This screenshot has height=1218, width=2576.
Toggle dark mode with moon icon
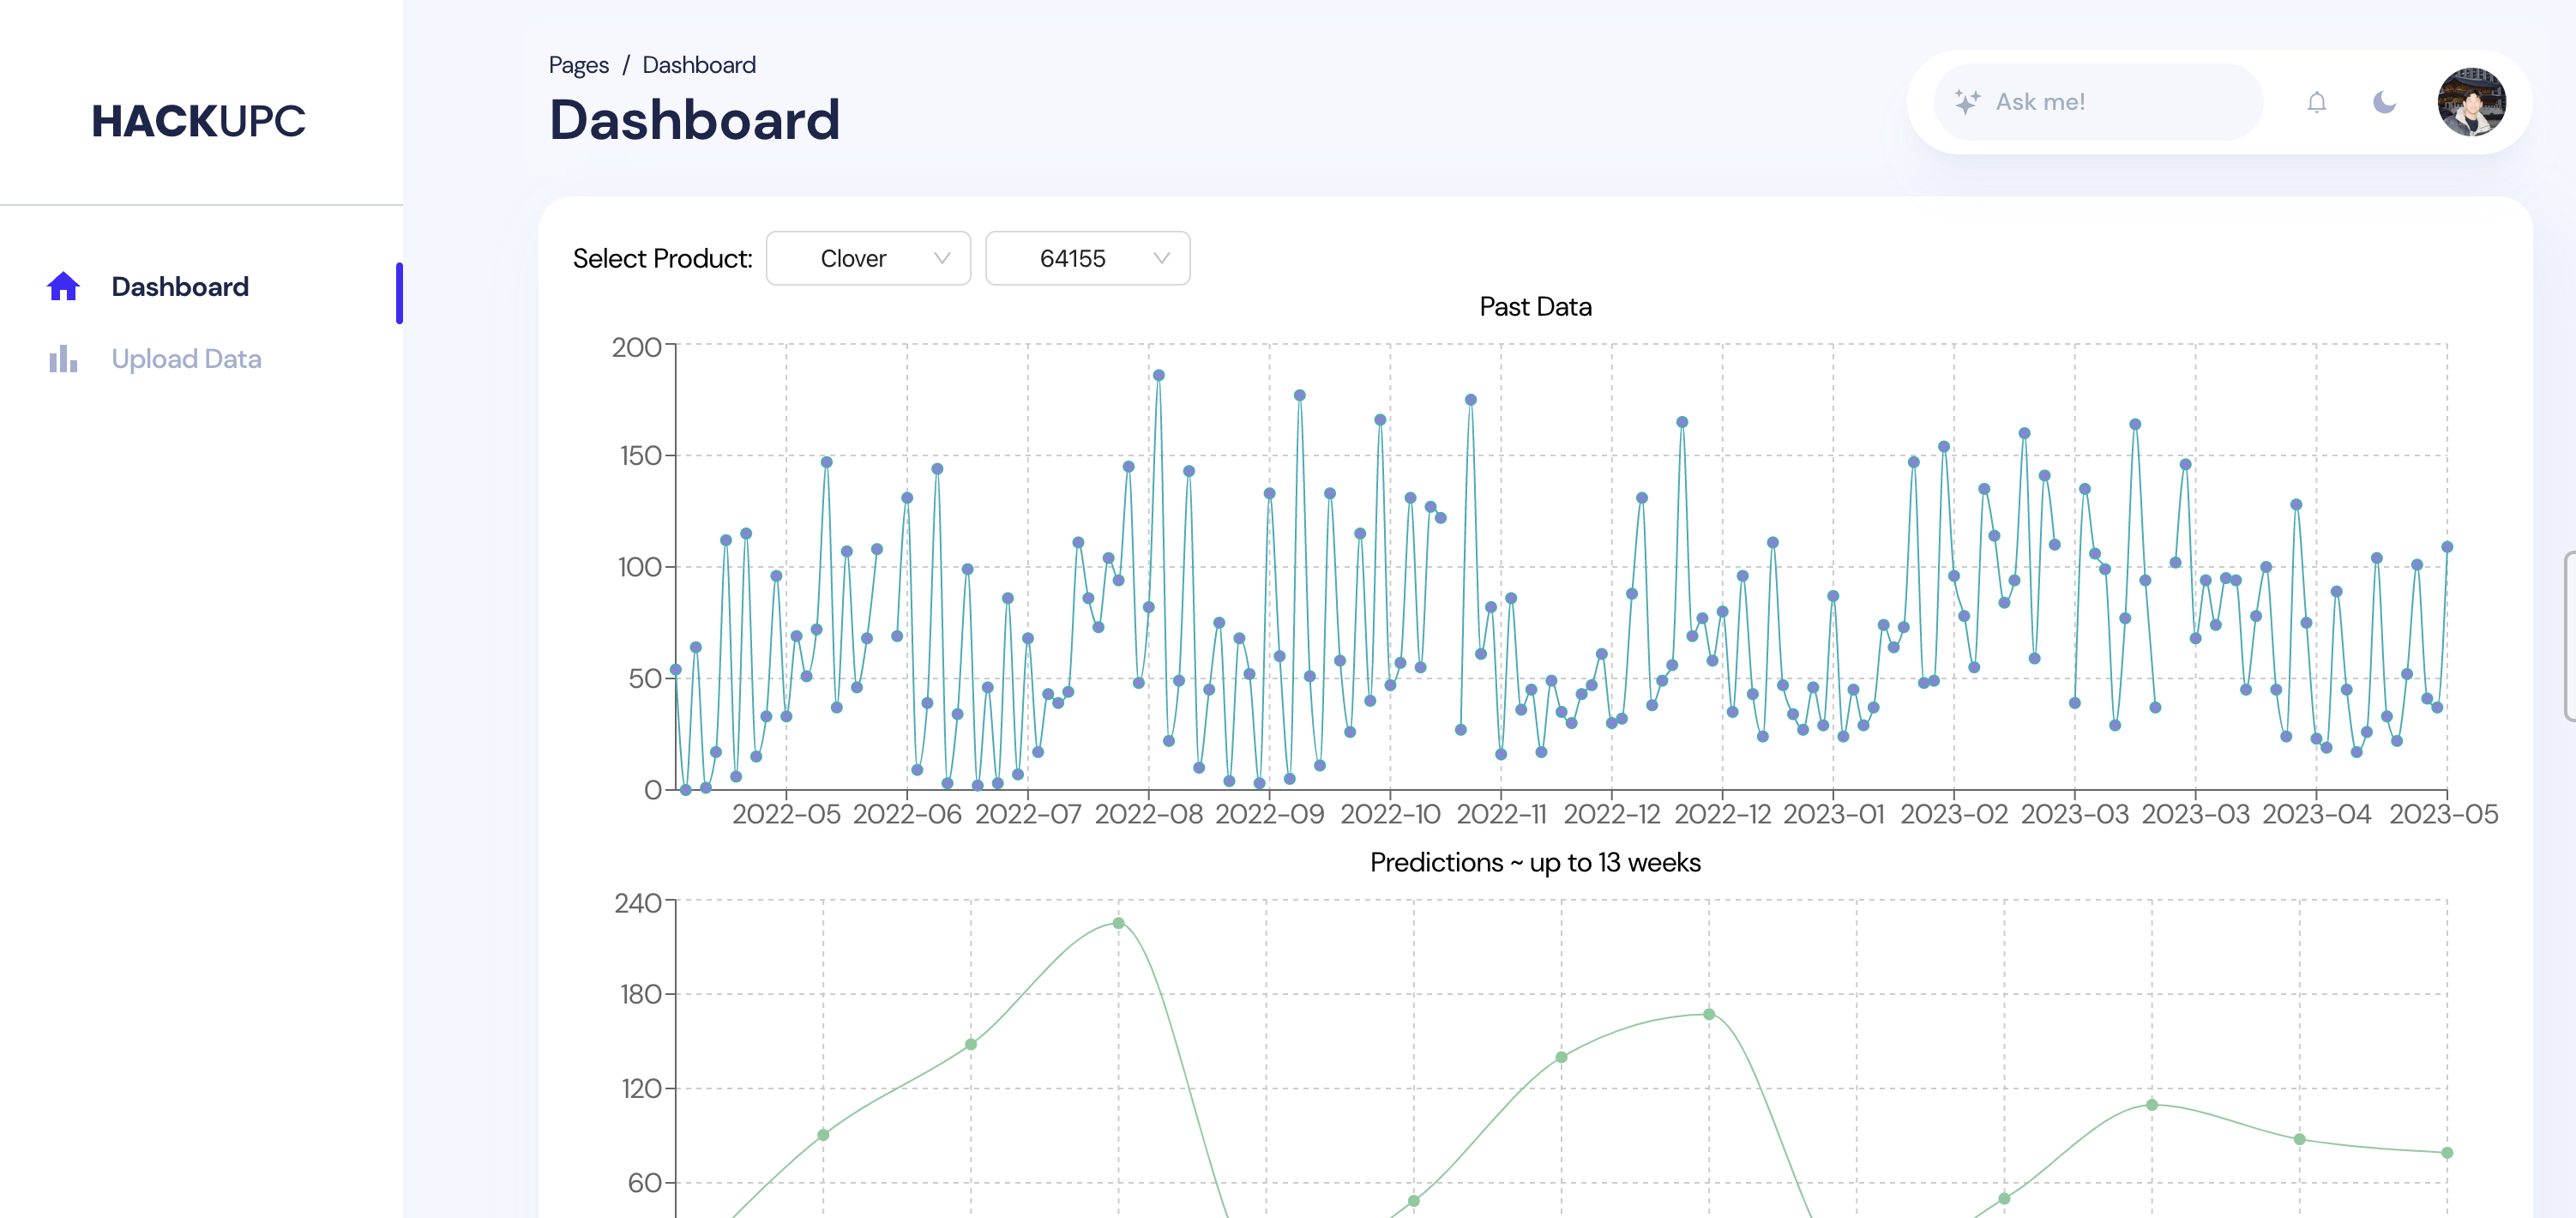click(x=2384, y=102)
